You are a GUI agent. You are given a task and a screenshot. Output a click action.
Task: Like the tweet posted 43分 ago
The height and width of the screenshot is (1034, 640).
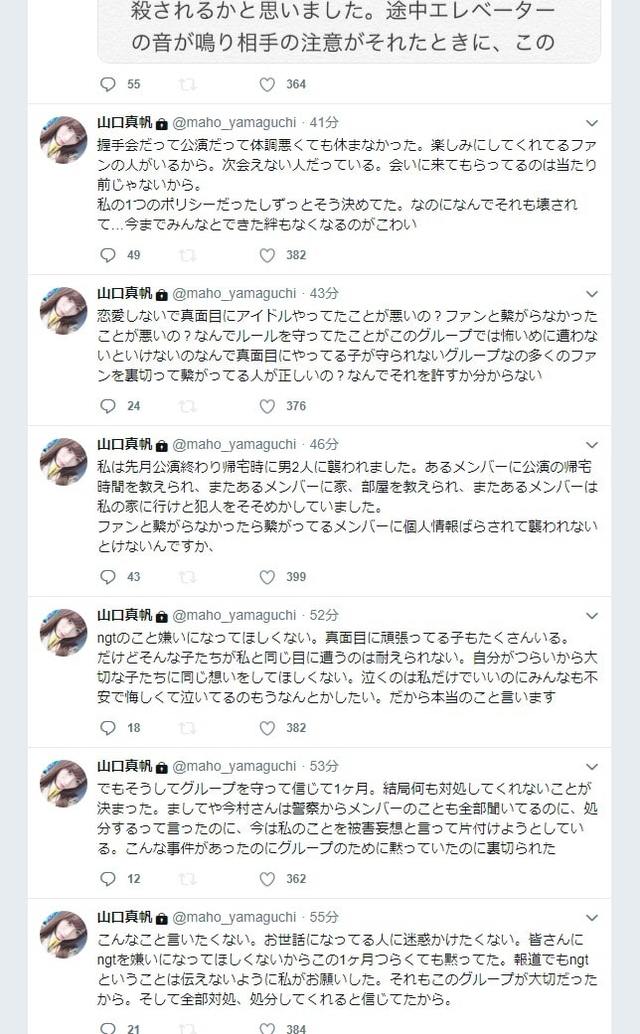(267, 406)
